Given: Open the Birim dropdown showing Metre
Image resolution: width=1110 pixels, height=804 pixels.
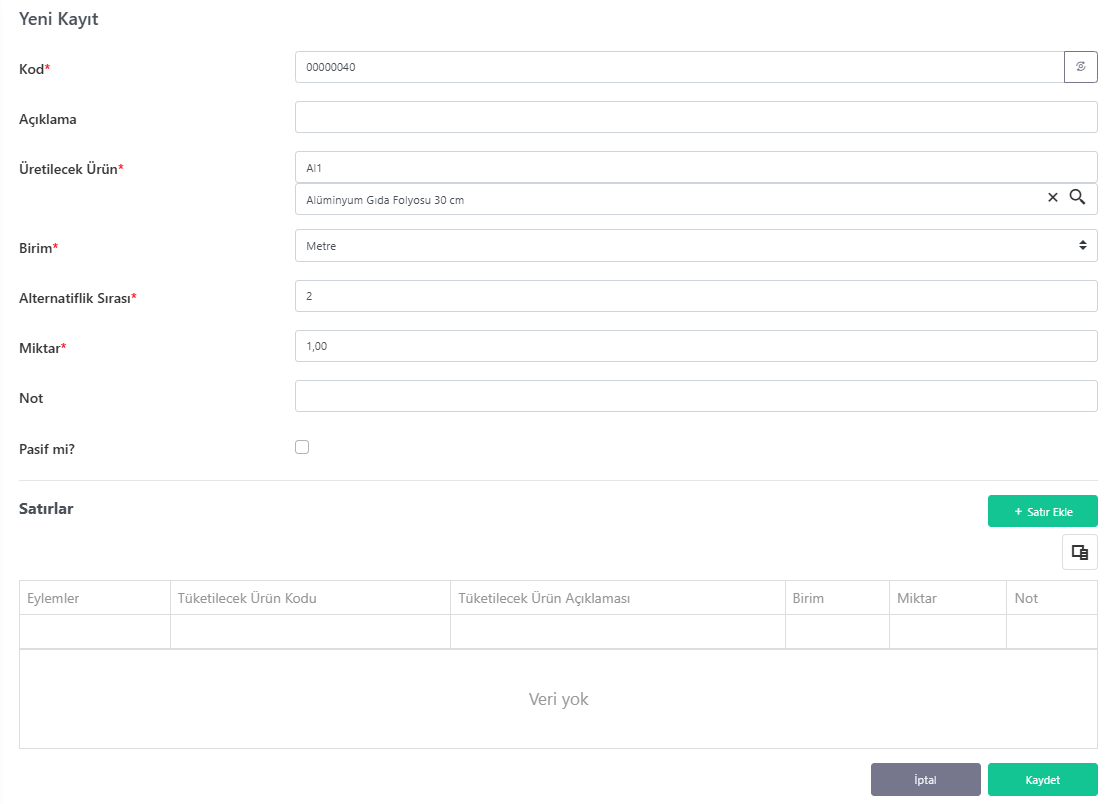Looking at the screenshot, I should pyautogui.click(x=696, y=246).
